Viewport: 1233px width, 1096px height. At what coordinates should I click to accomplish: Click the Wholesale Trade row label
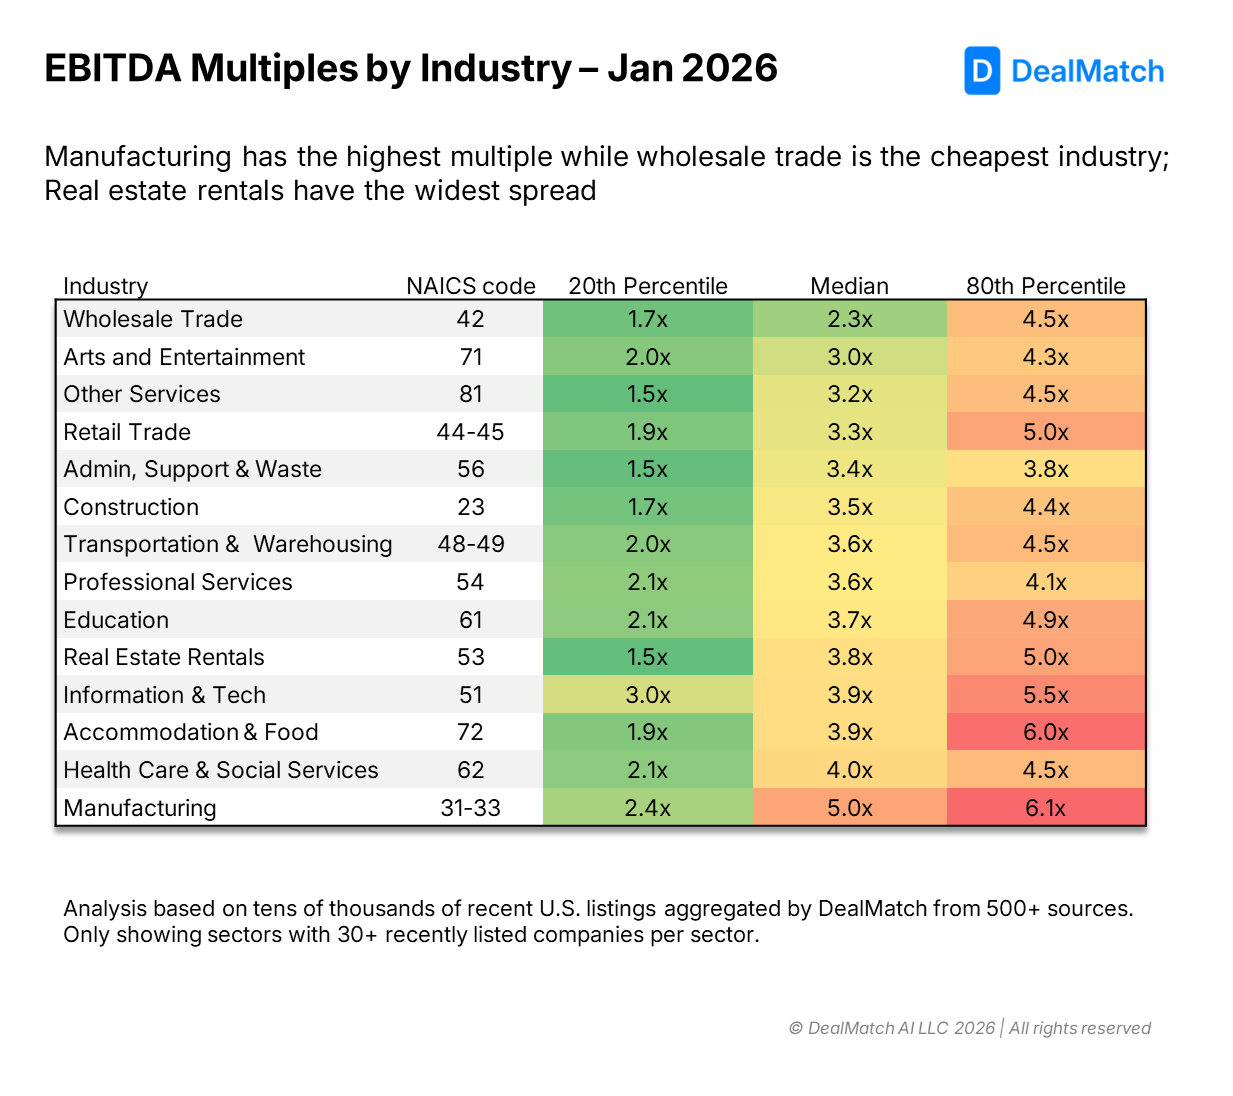coord(153,319)
